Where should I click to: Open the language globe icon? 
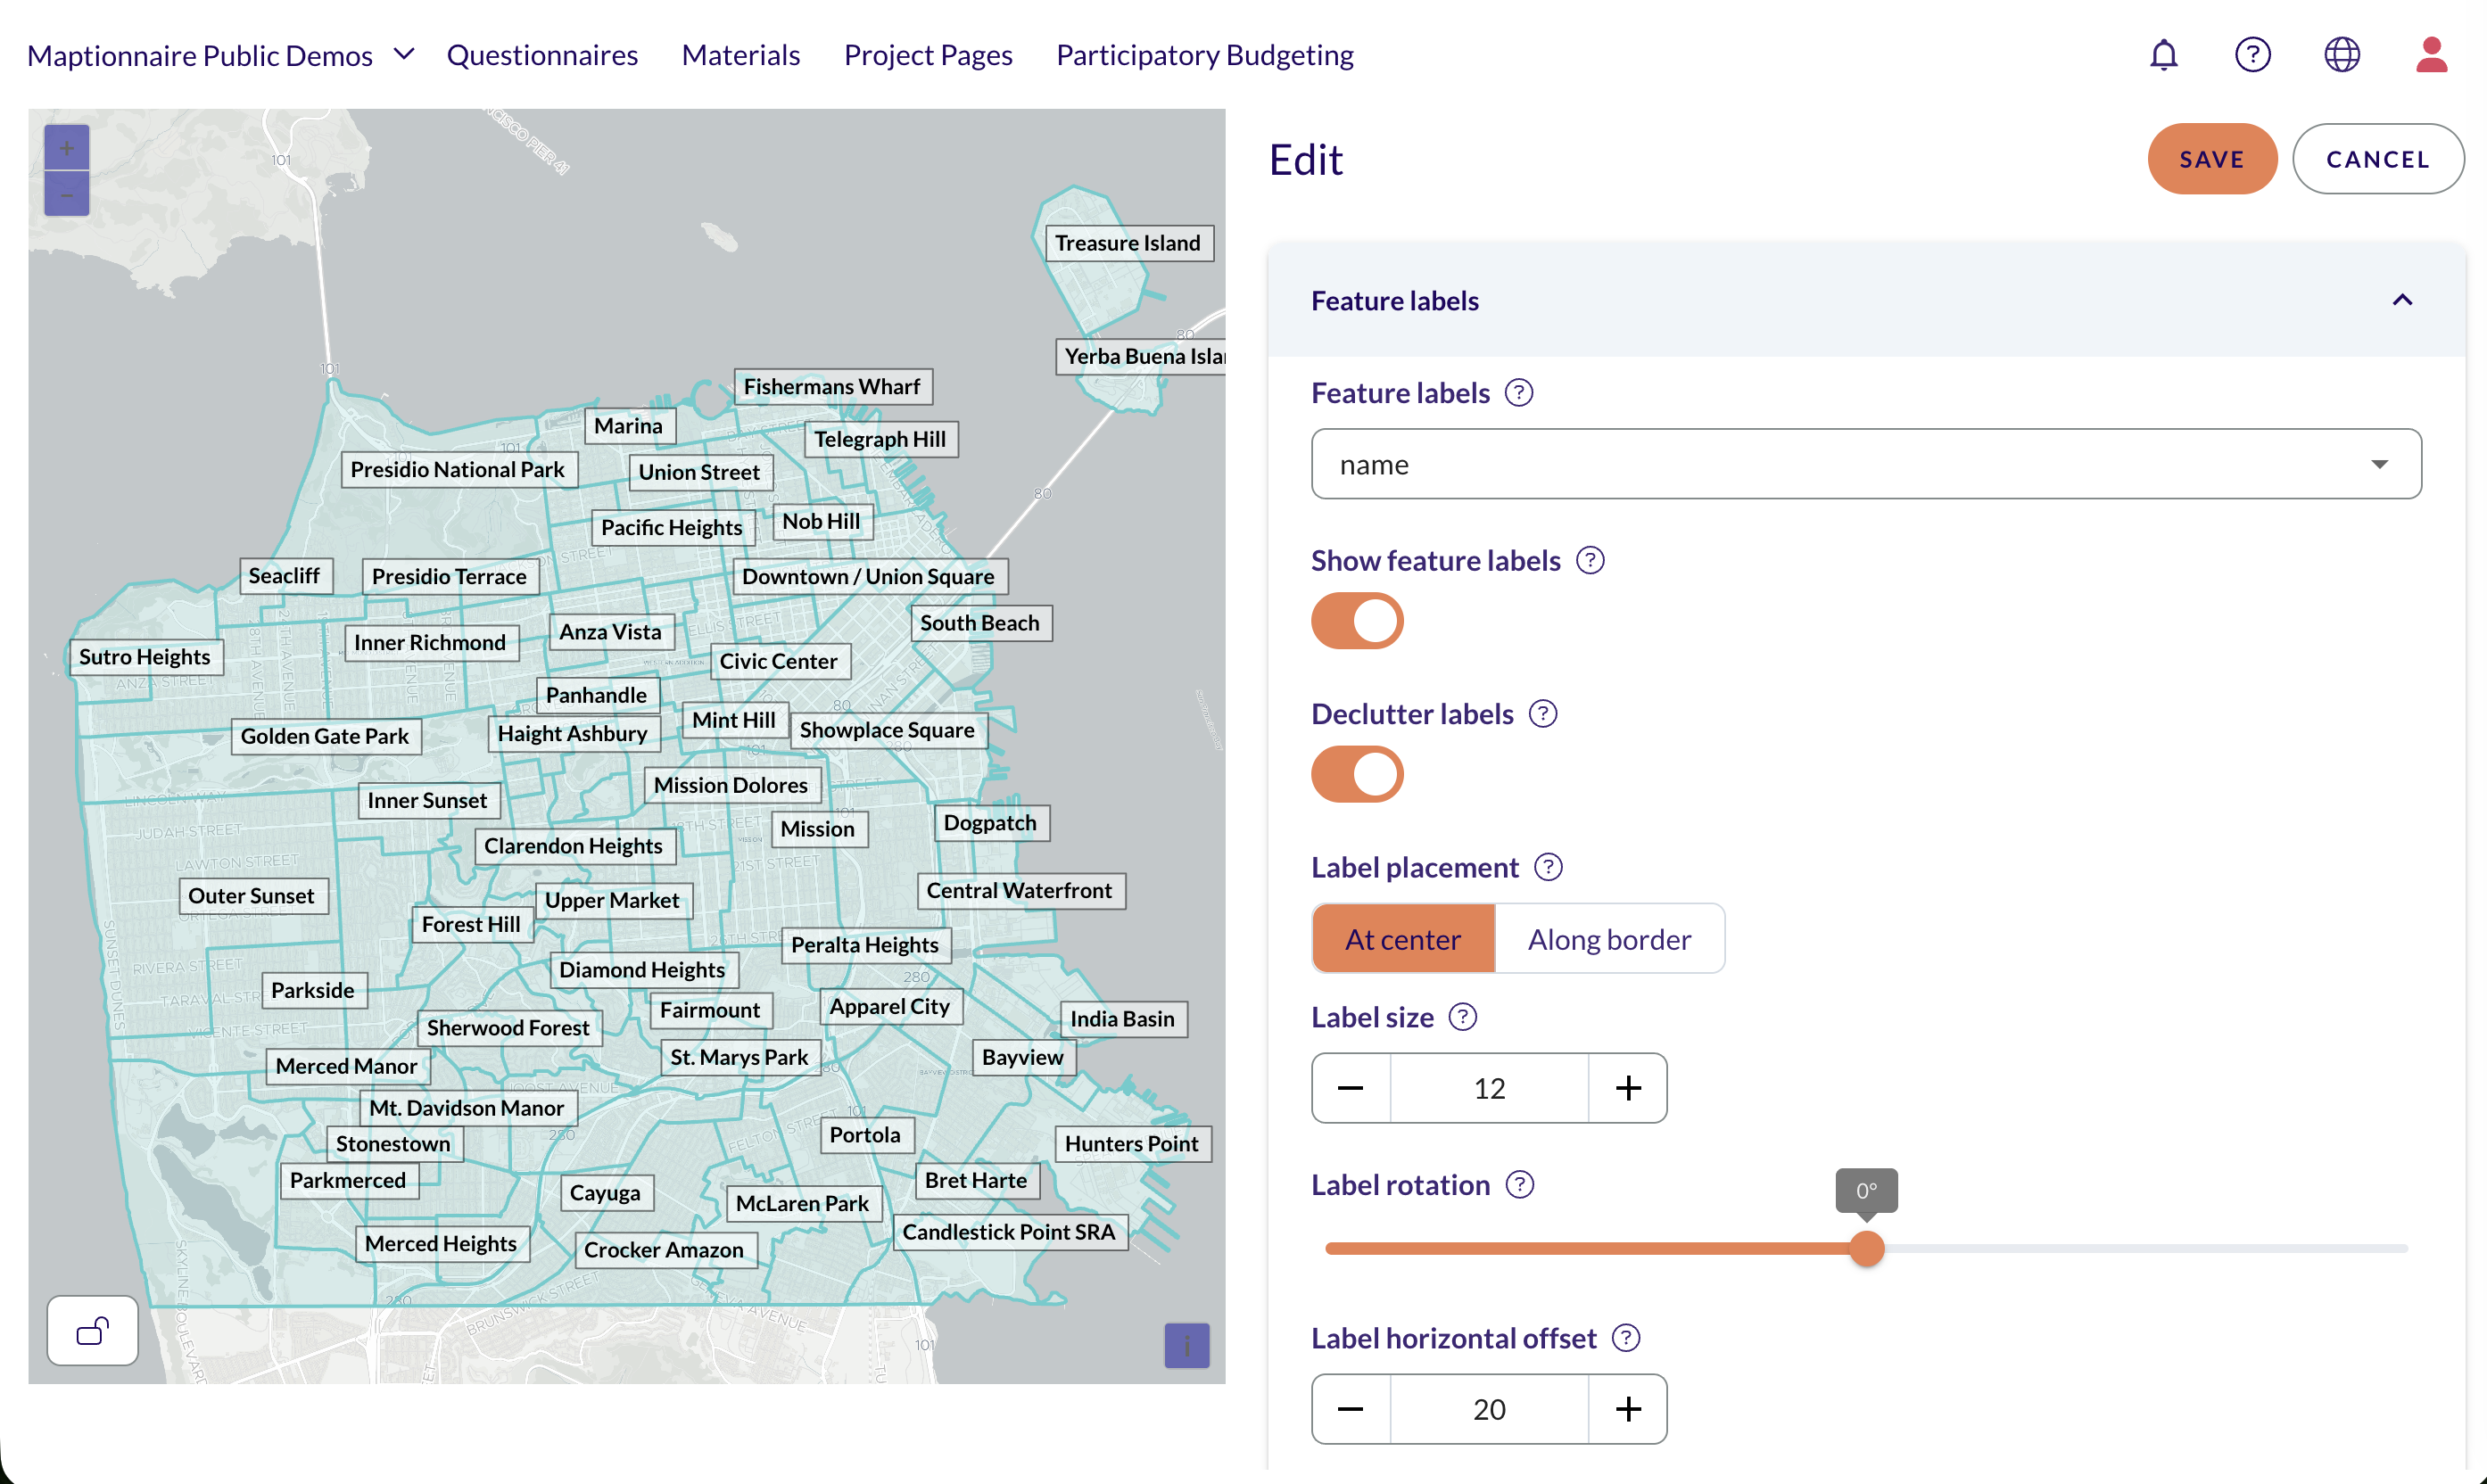2341,55
